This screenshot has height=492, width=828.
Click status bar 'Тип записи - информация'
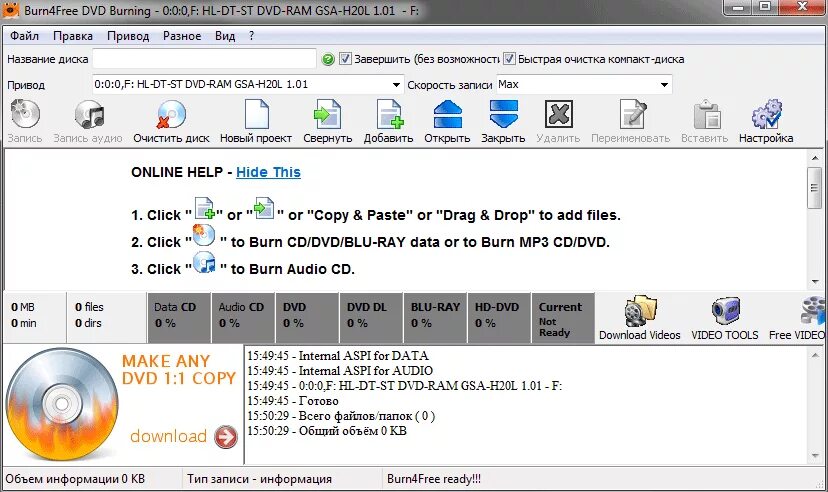click(259, 479)
